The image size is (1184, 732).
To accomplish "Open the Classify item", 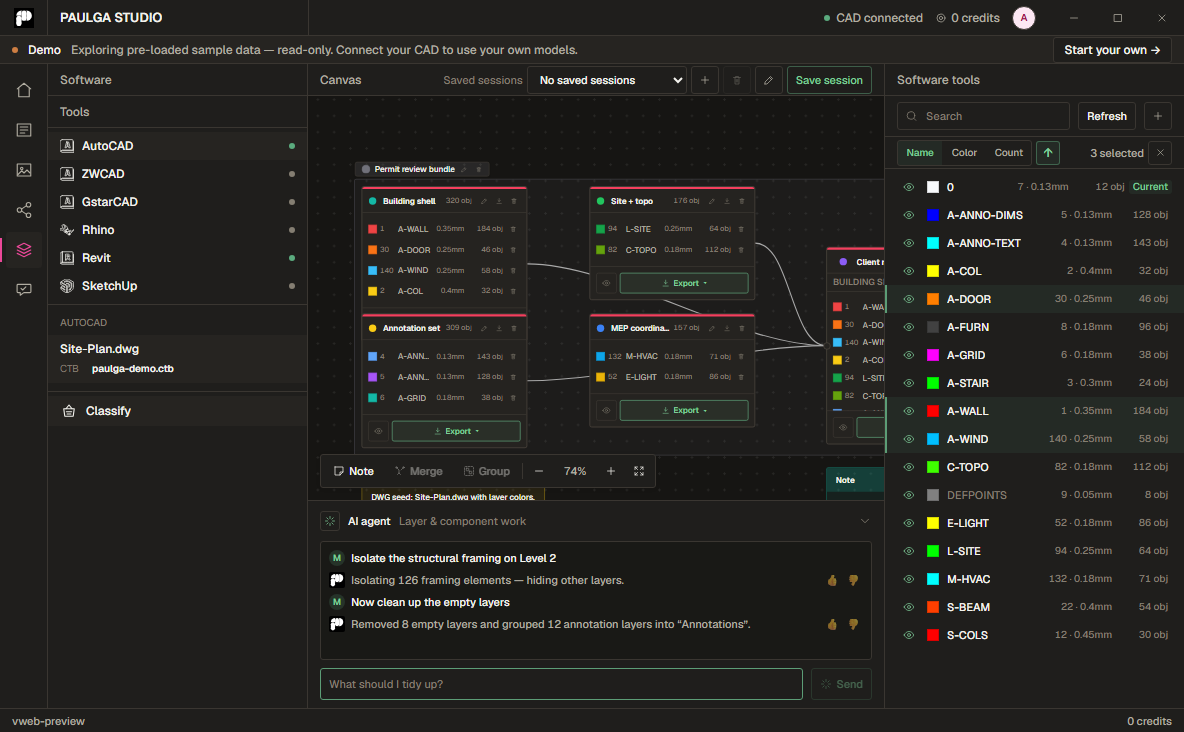I will pyautogui.click(x=177, y=411).
